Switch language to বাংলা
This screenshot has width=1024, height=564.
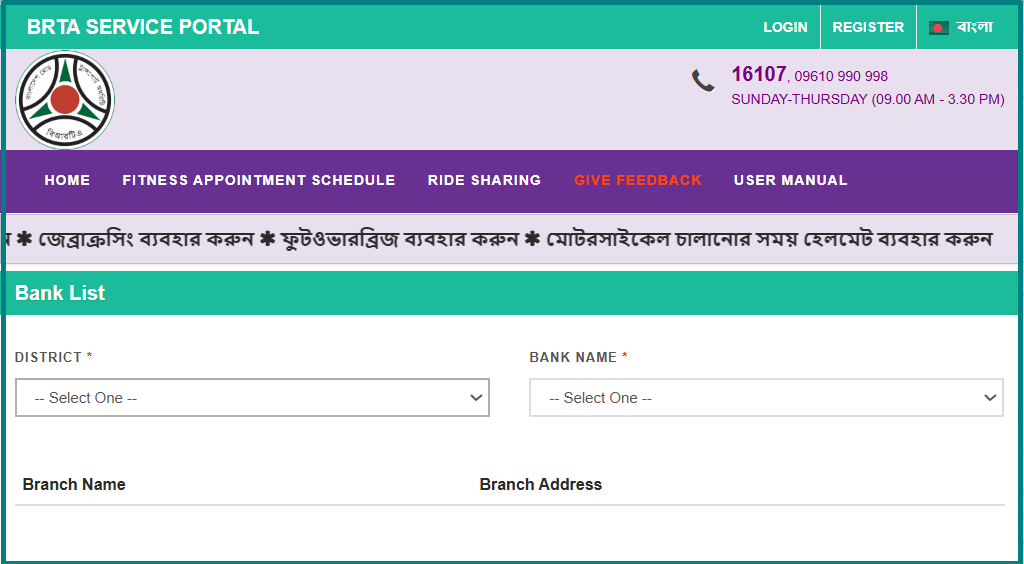(974, 27)
